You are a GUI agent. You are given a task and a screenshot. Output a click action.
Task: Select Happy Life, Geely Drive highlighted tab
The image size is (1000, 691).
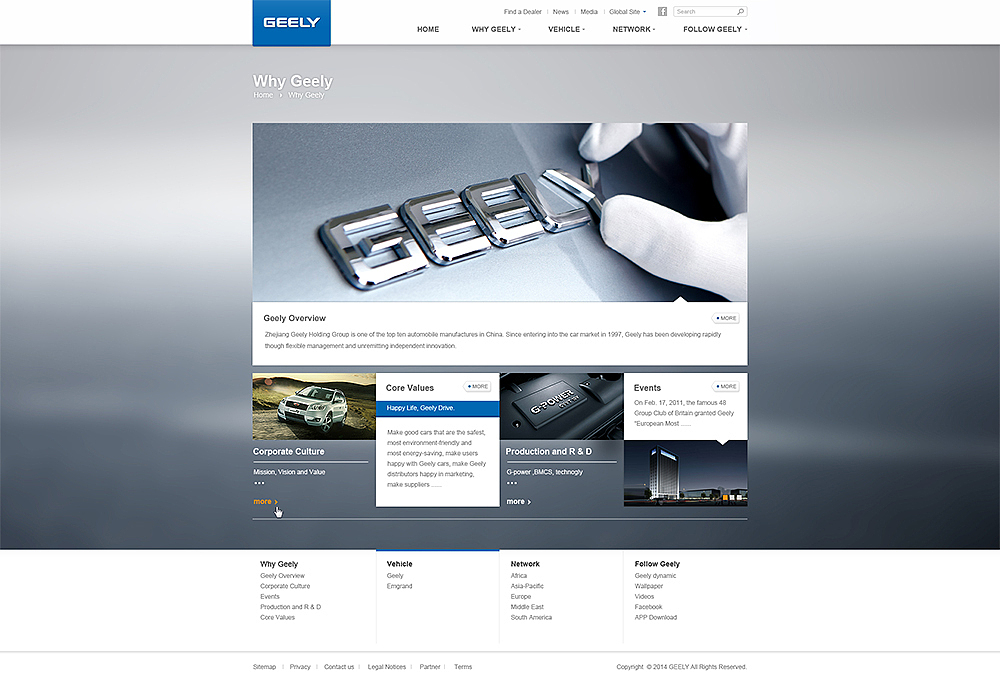tap(438, 408)
